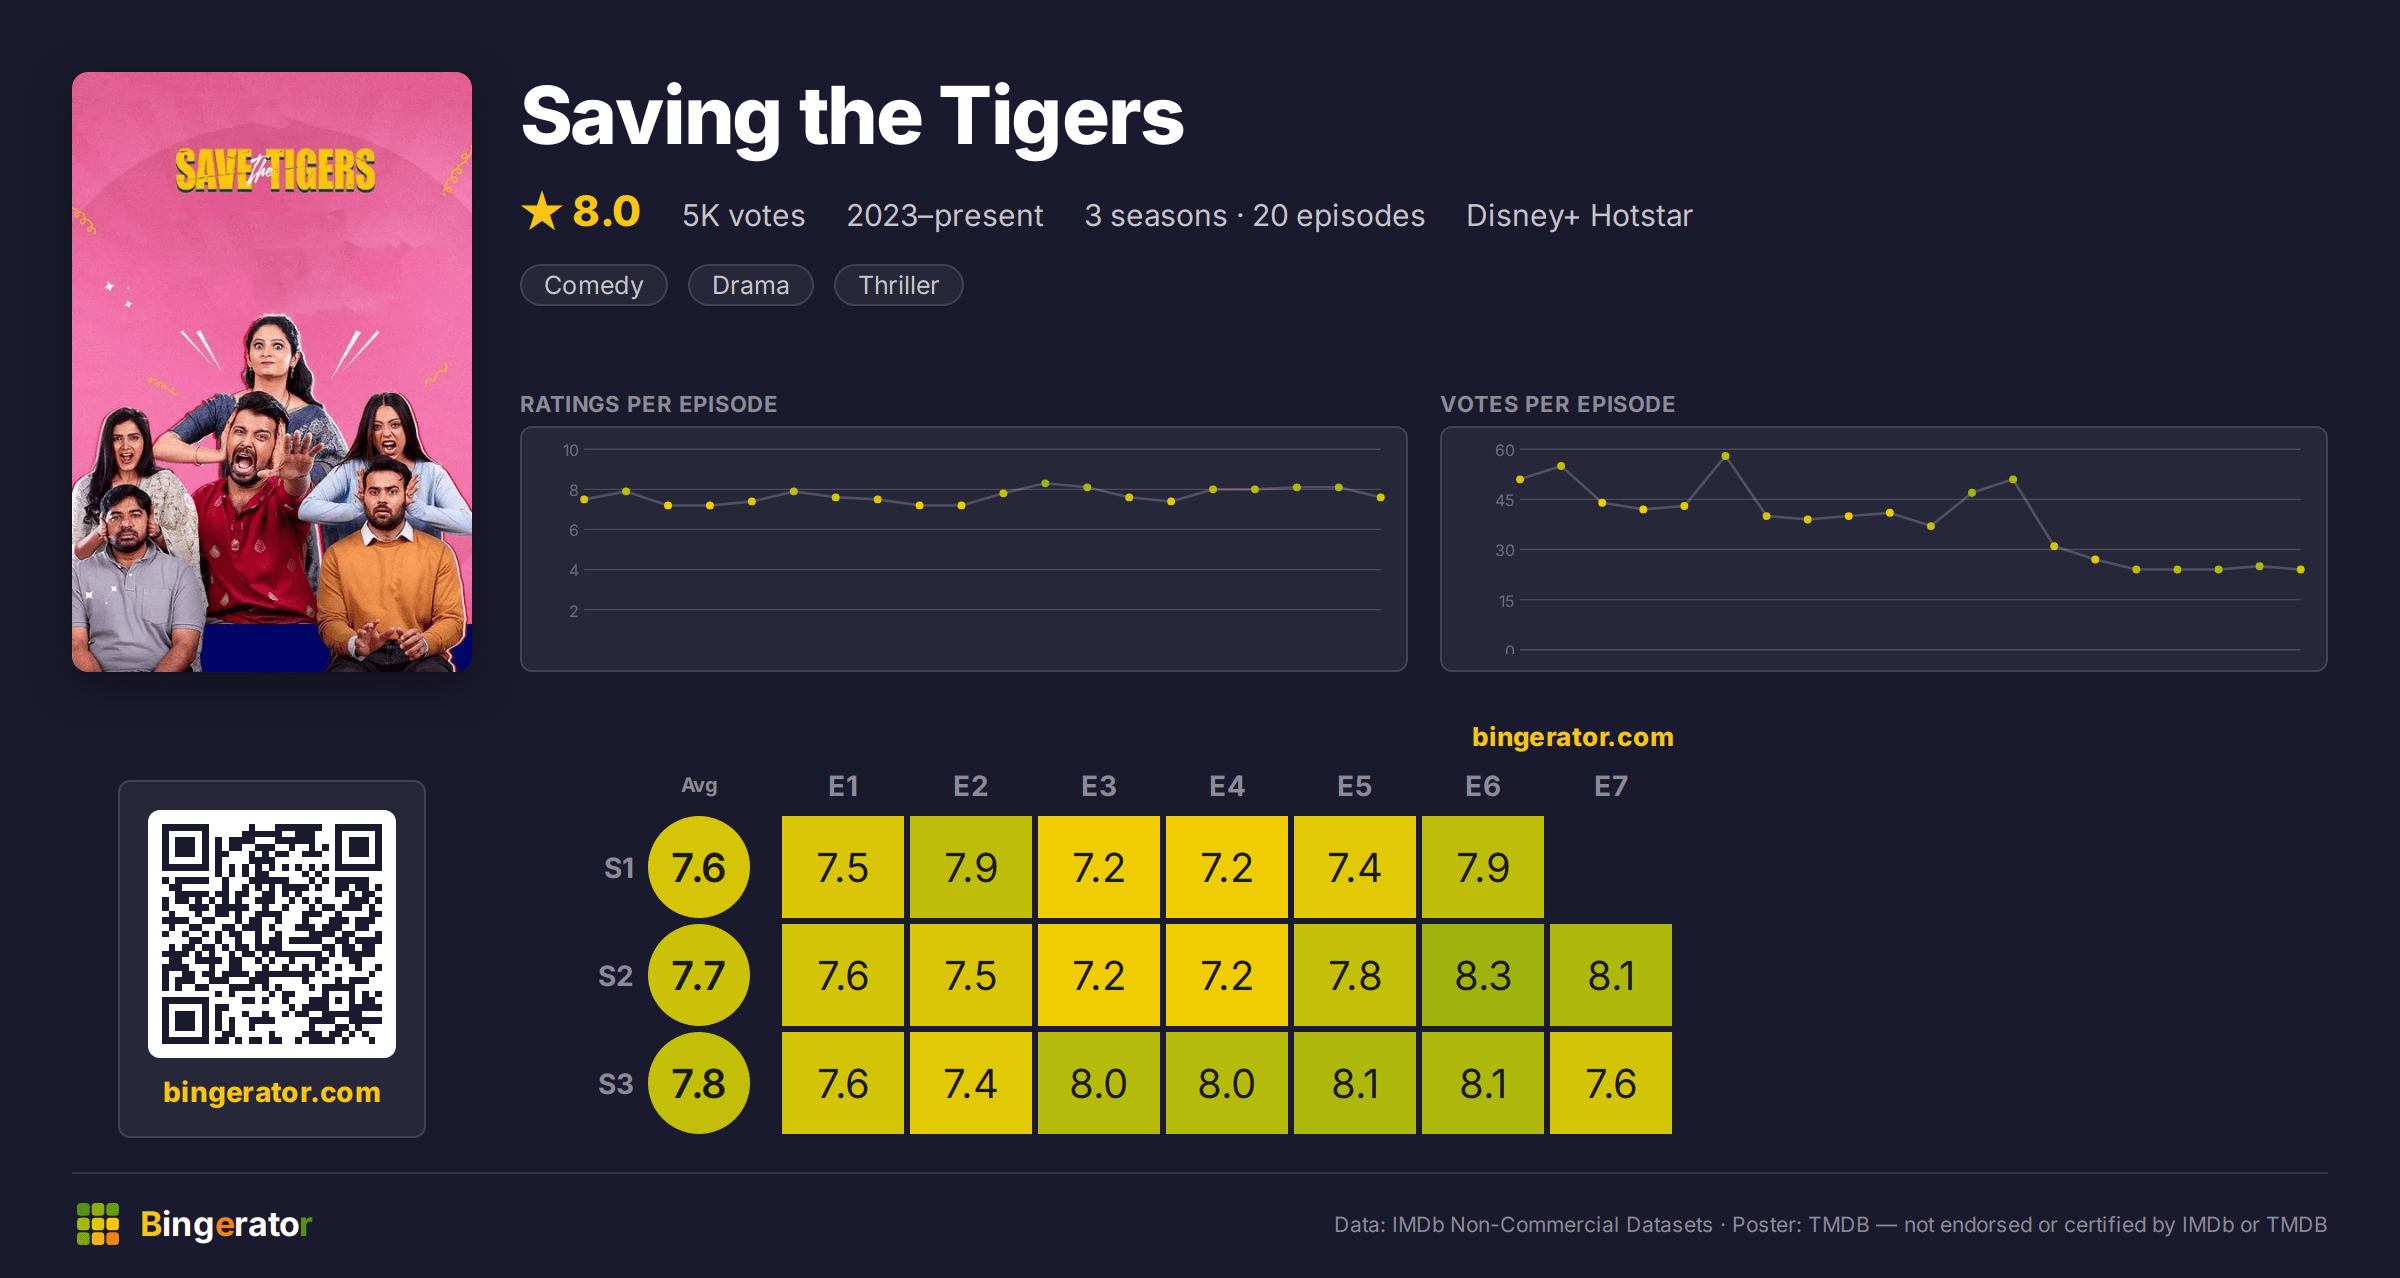This screenshot has width=2400, height=1278.
Task: Click the Bingerator brand name text
Action: pos(226,1224)
